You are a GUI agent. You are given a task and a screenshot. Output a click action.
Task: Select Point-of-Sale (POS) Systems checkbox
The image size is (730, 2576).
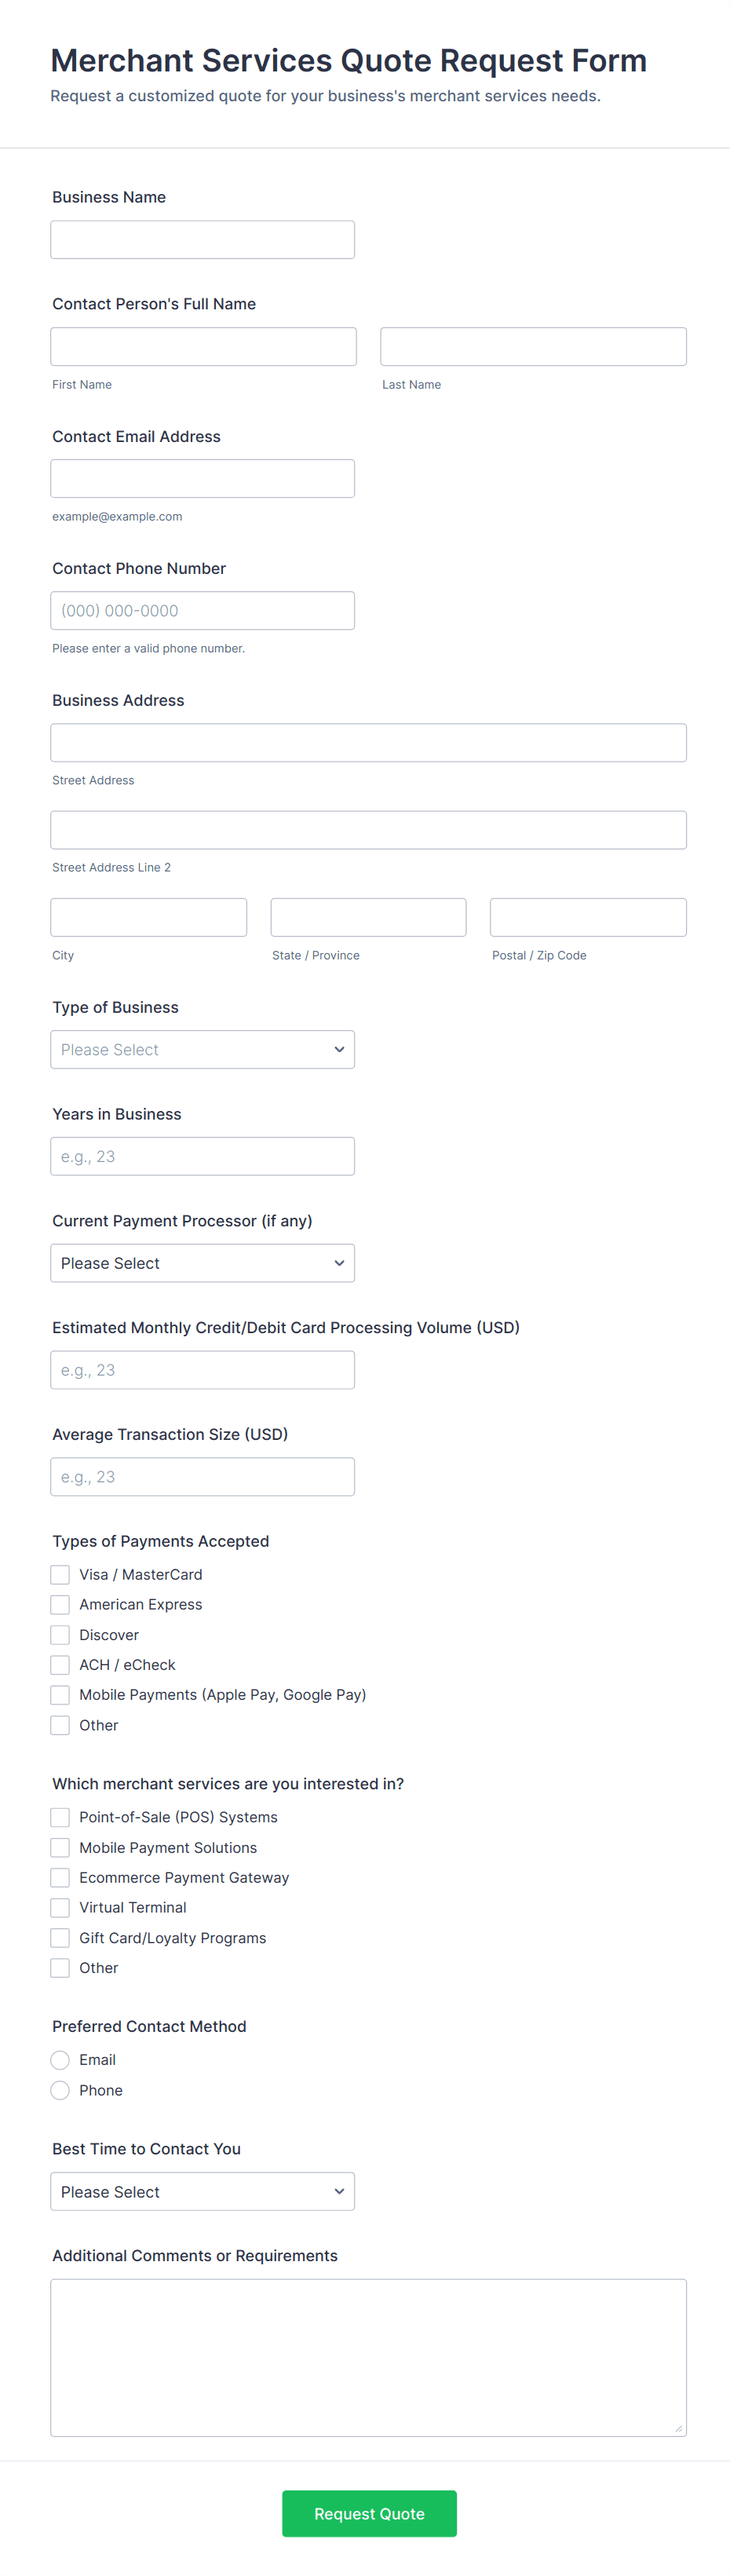[60, 1817]
